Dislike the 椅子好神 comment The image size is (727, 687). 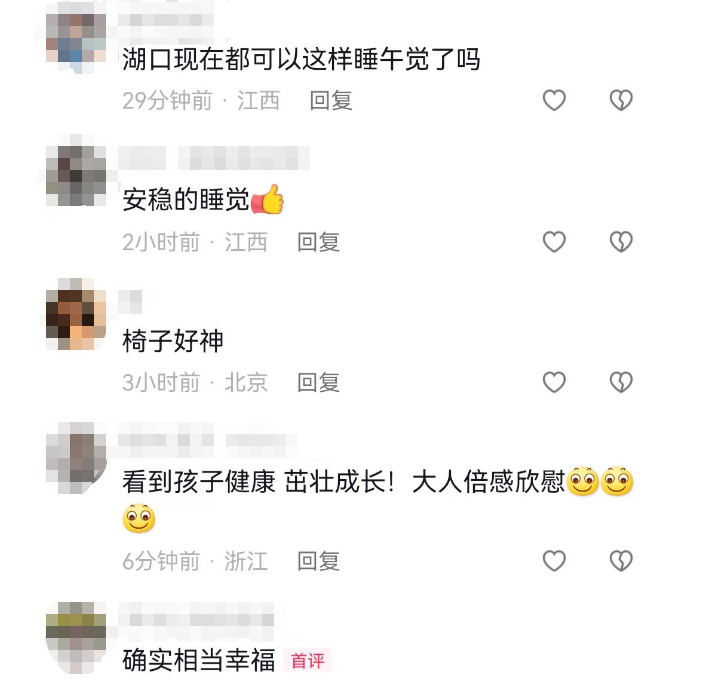[621, 382]
